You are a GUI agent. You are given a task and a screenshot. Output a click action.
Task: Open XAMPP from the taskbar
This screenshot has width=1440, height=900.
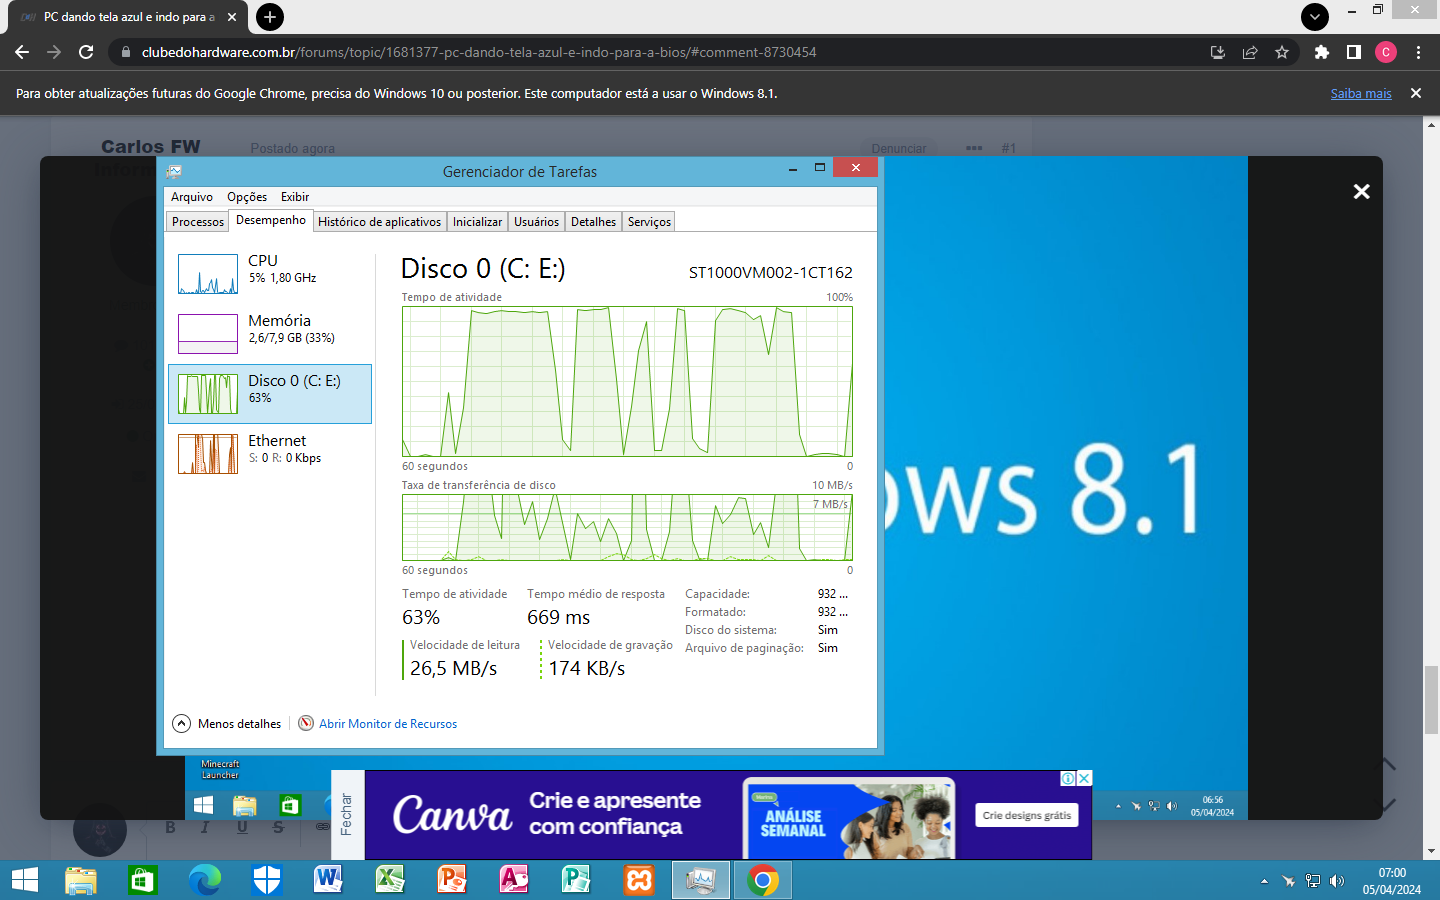[x=639, y=880]
